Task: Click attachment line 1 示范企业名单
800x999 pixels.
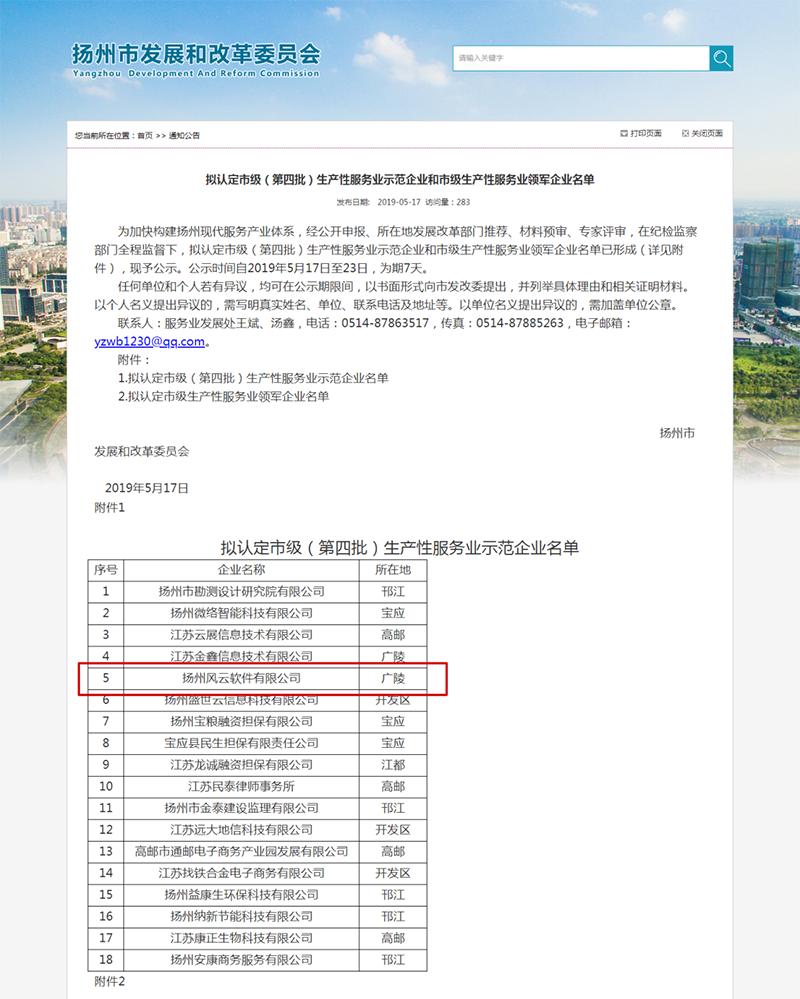Action: [x=253, y=378]
